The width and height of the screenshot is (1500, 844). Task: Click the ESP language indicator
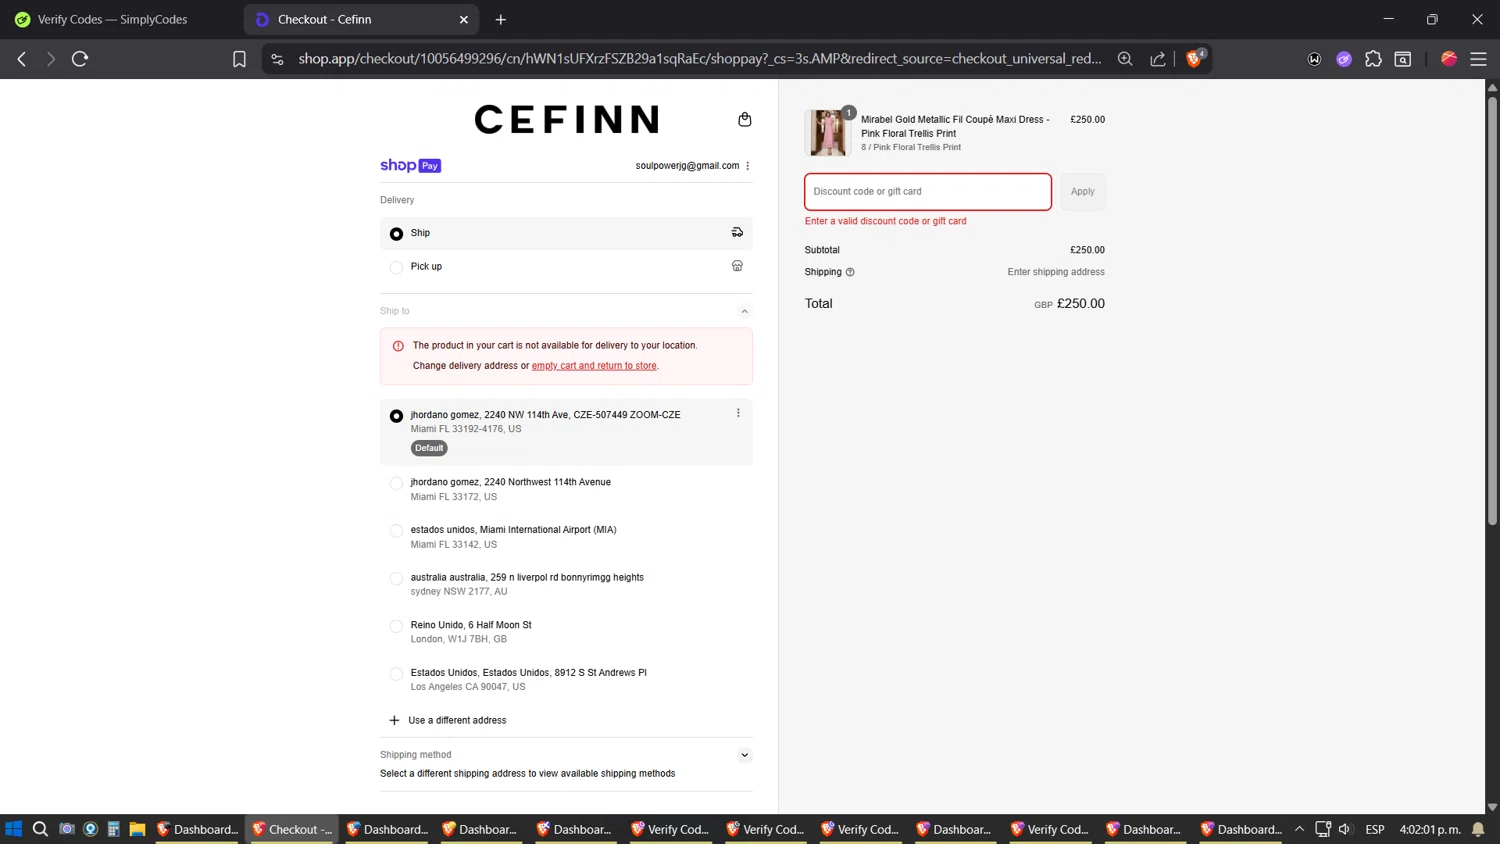click(x=1375, y=829)
